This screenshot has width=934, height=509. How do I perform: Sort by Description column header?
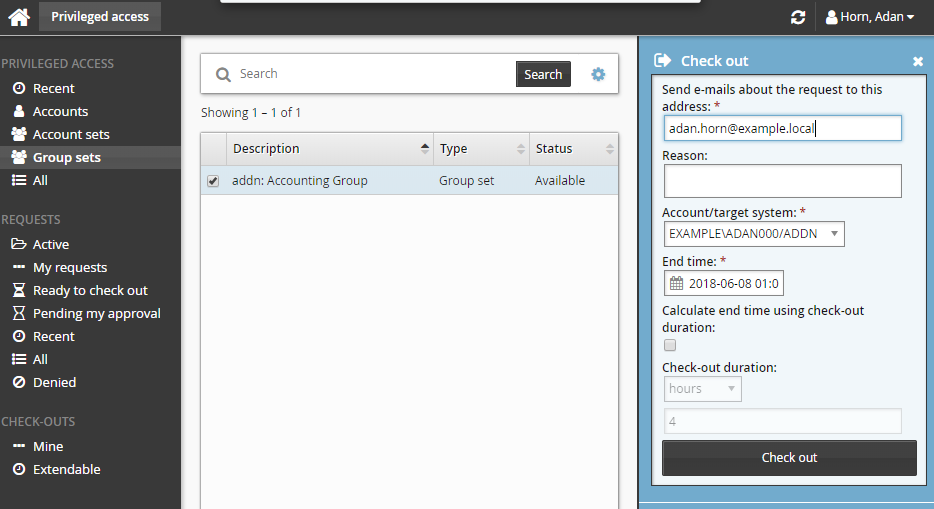(330, 149)
